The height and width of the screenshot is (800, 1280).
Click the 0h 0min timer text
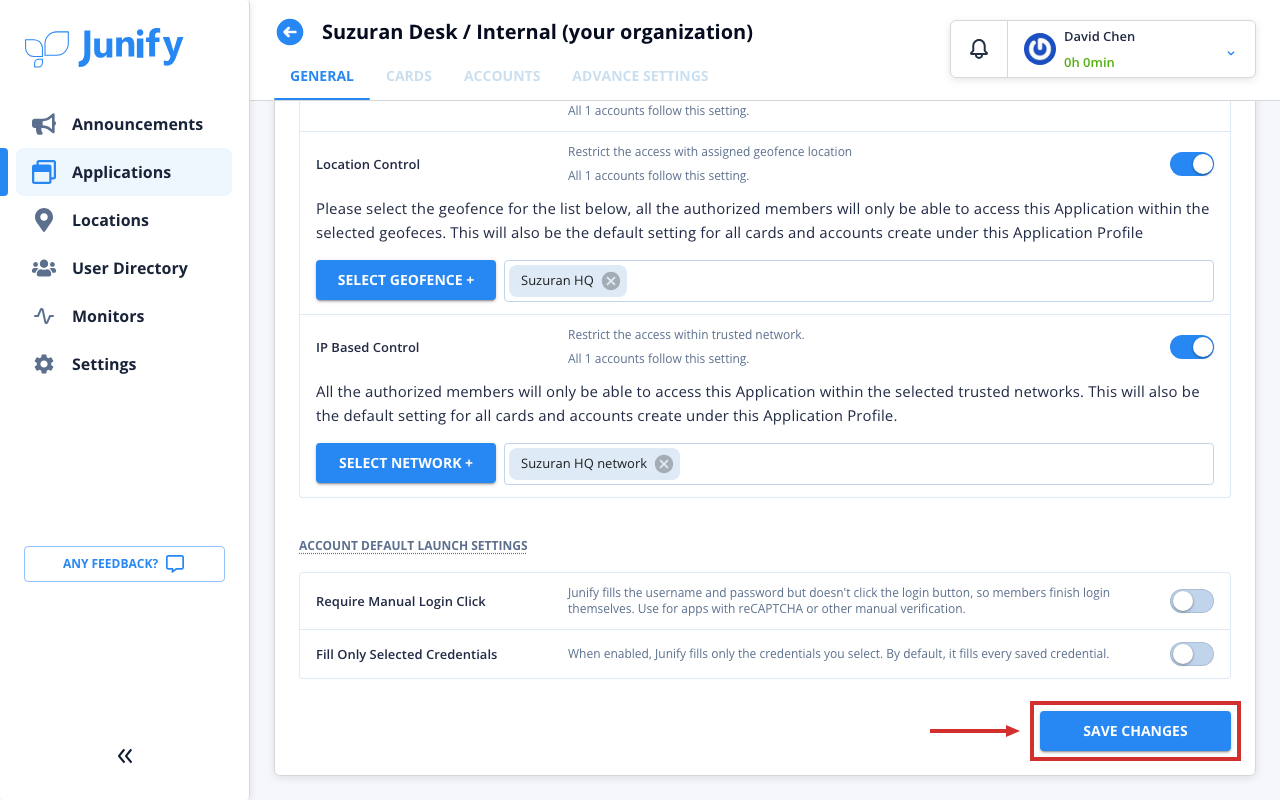coord(1089,62)
